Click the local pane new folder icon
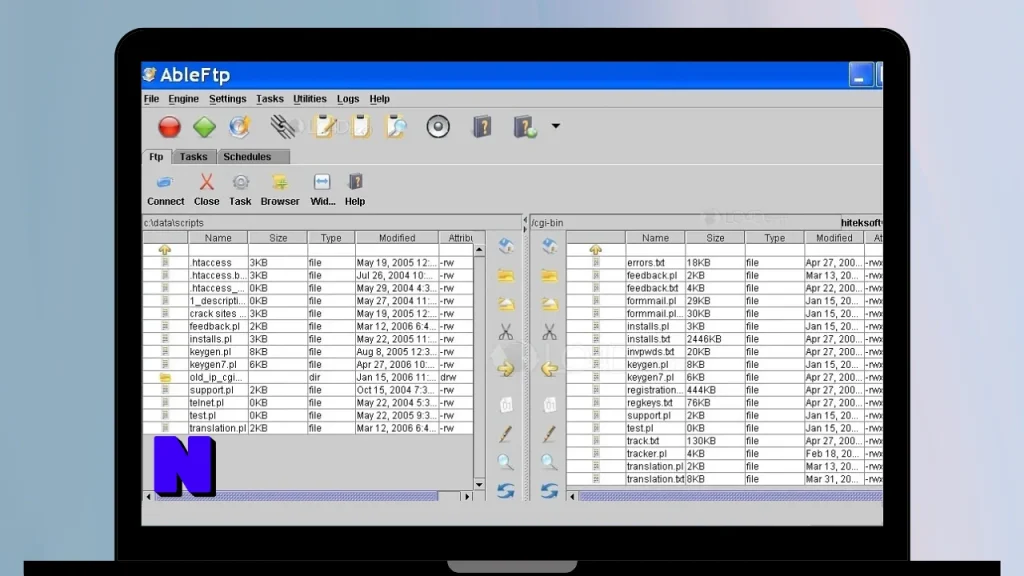This screenshot has width=1024, height=576. pos(505,276)
